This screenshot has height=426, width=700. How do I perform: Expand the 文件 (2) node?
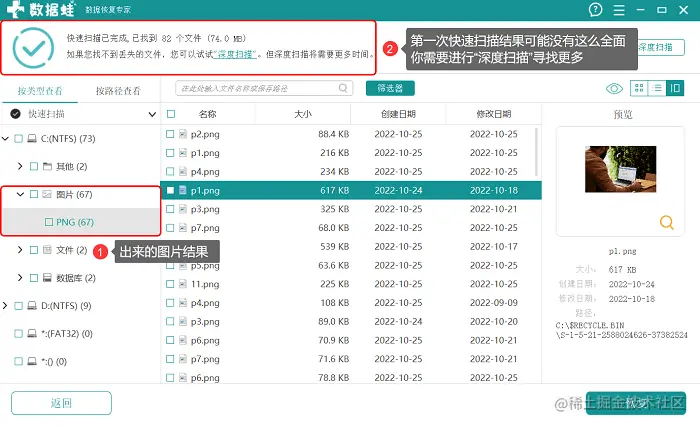point(20,250)
